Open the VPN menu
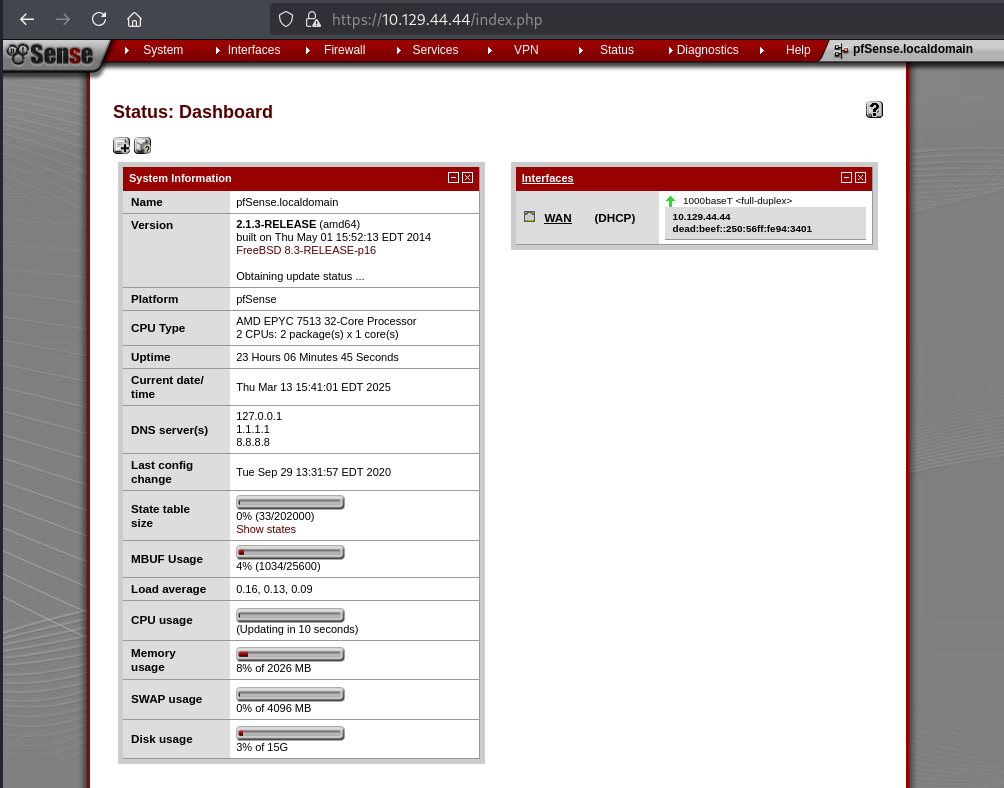1004x788 pixels. tap(526, 50)
